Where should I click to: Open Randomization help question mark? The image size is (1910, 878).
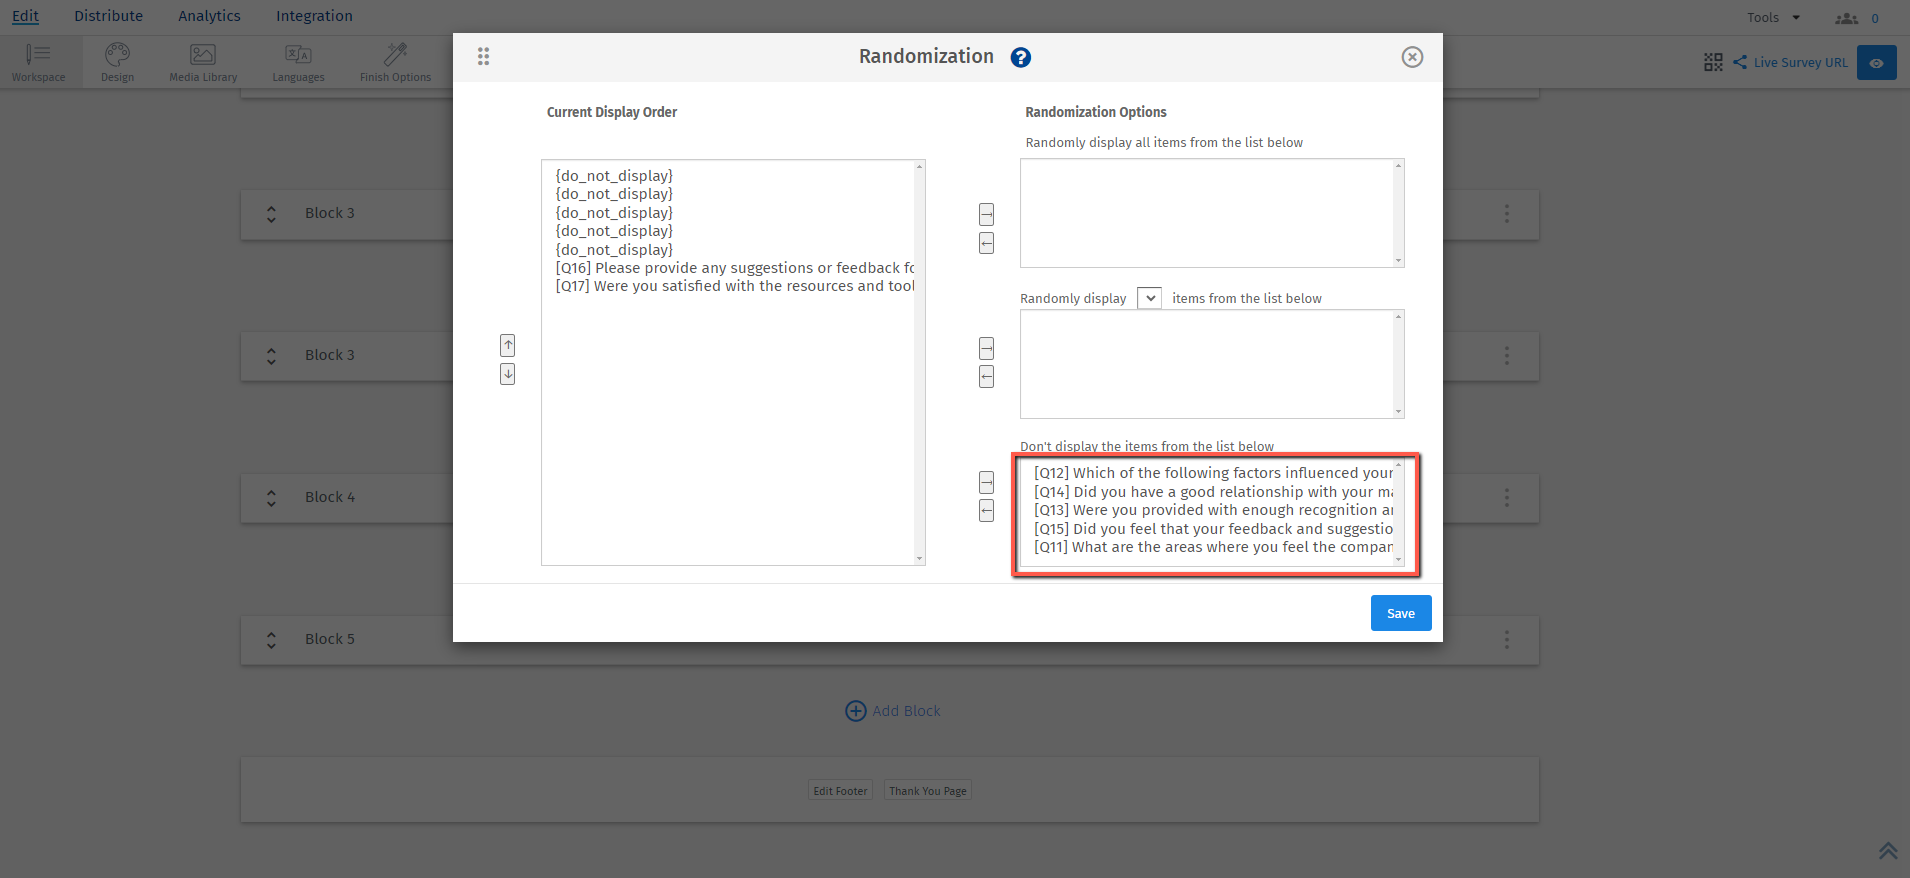[1020, 57]
